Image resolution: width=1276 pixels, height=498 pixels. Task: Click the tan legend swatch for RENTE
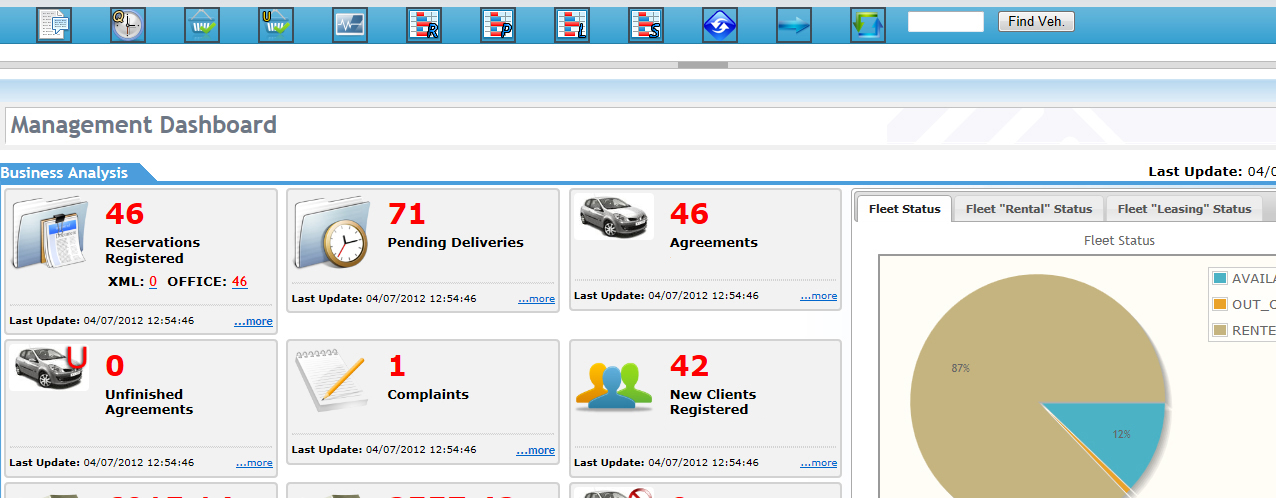point(1220,330)
